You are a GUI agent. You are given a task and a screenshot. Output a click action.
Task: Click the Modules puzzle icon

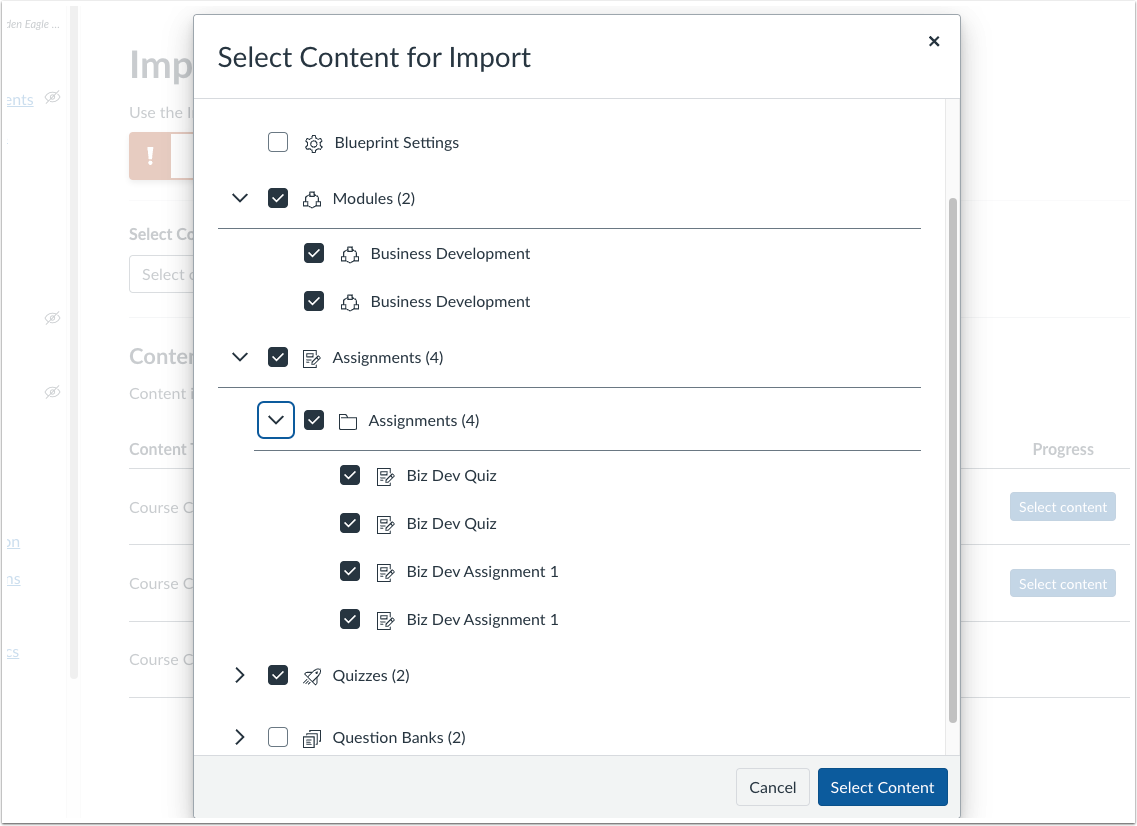coord(313,198)
